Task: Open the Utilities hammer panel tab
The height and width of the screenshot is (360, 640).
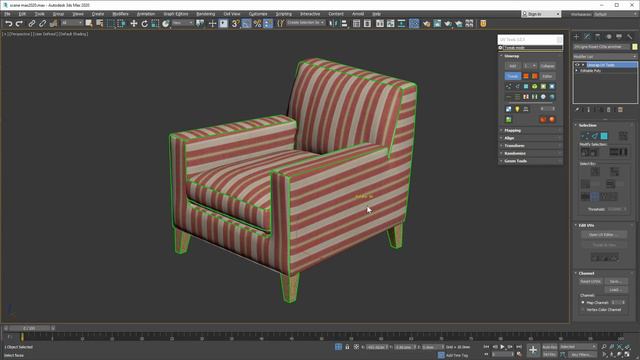Action: click(x=630, y=37)
